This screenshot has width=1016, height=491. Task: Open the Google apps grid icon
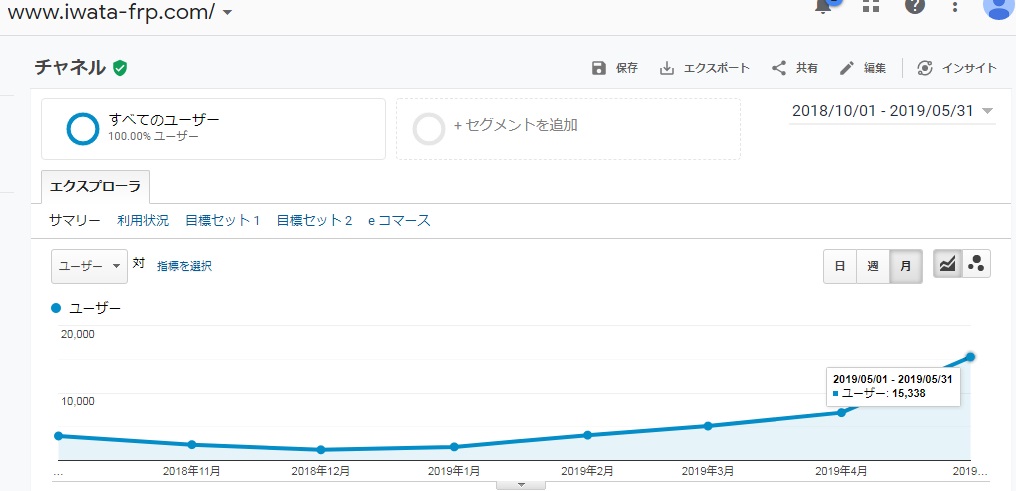pyautogui.click(x=871, y=6)
